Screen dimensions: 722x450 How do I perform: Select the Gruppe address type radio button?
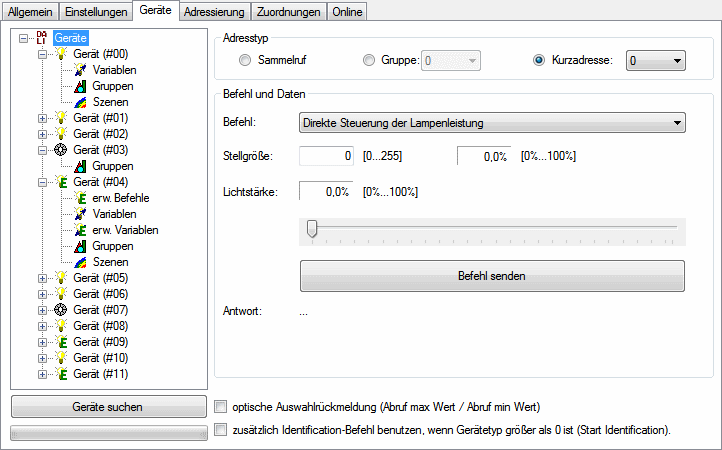[370, 62]
